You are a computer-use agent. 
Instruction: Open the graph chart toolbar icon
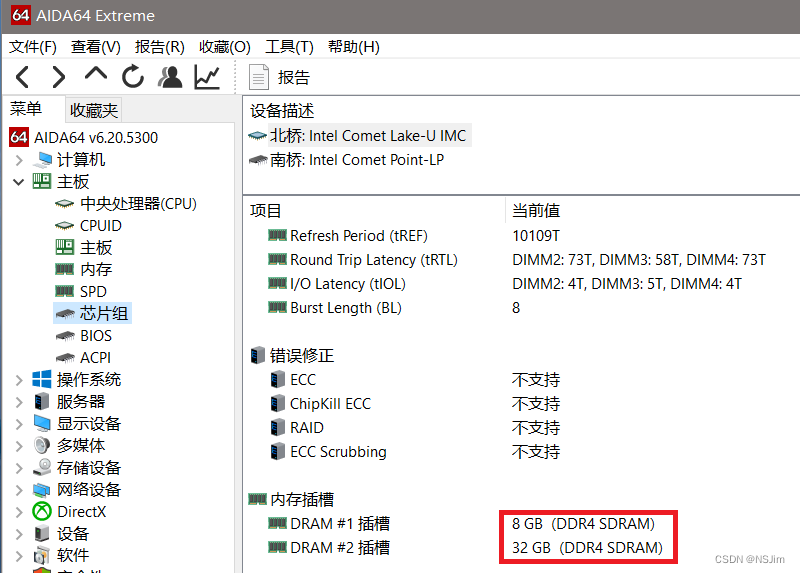207,78
